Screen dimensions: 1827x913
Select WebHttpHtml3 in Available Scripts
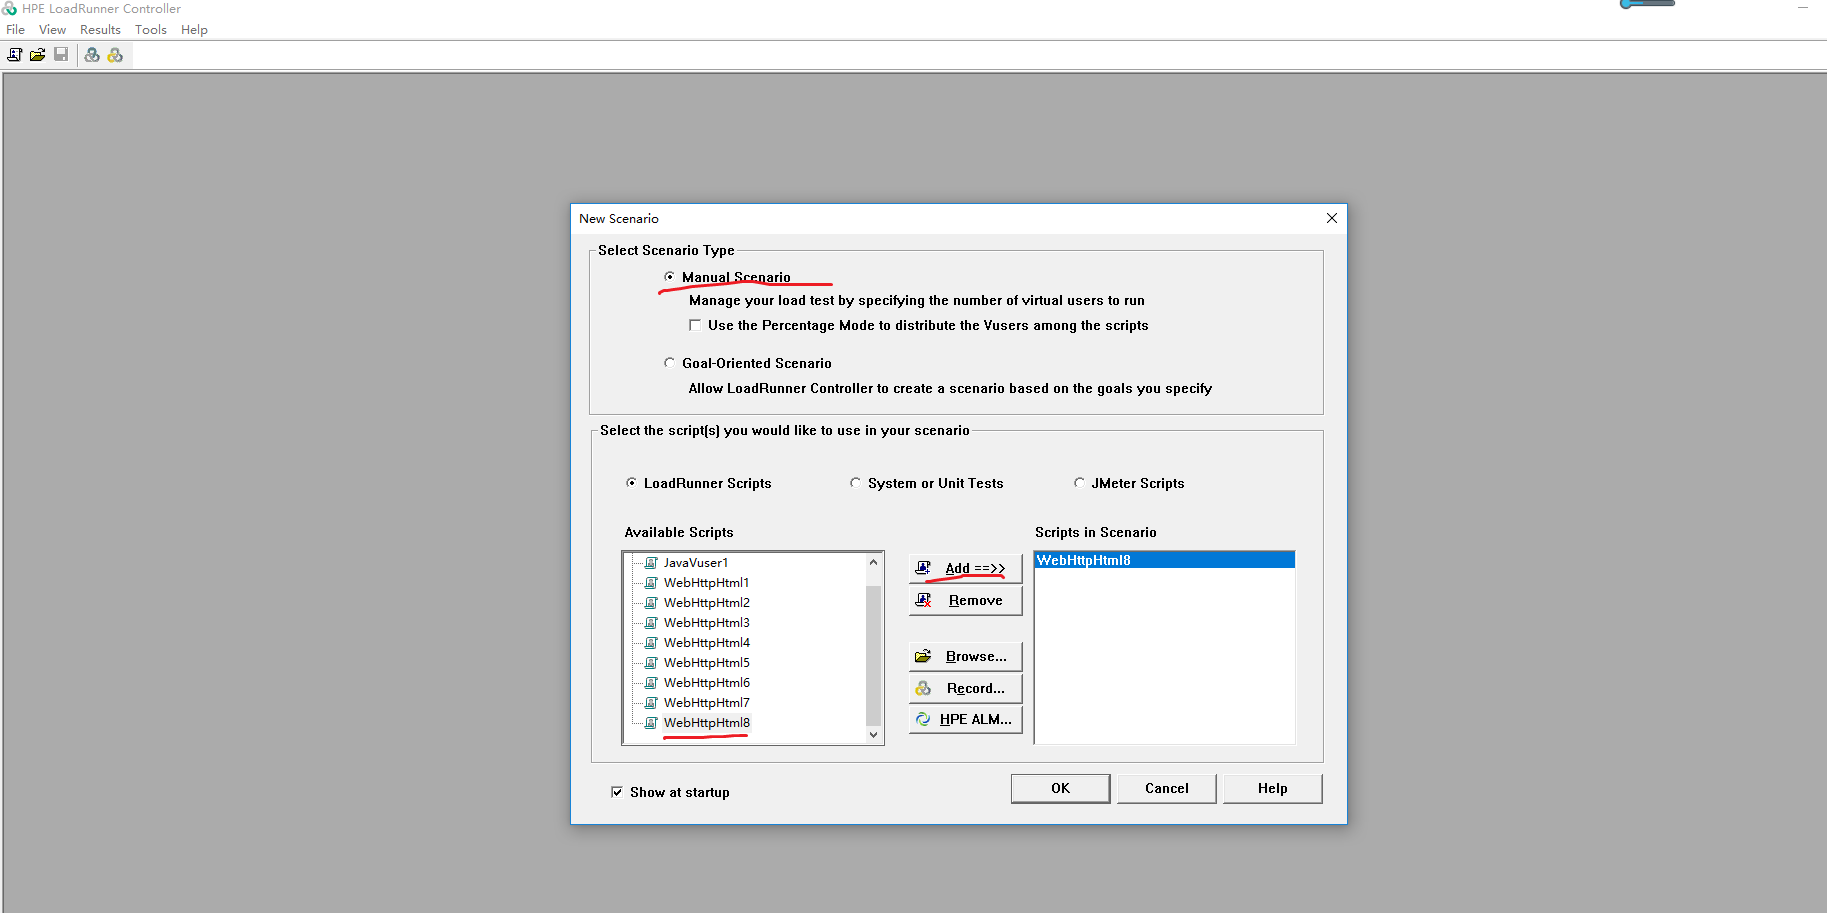(x=706, y=623)
